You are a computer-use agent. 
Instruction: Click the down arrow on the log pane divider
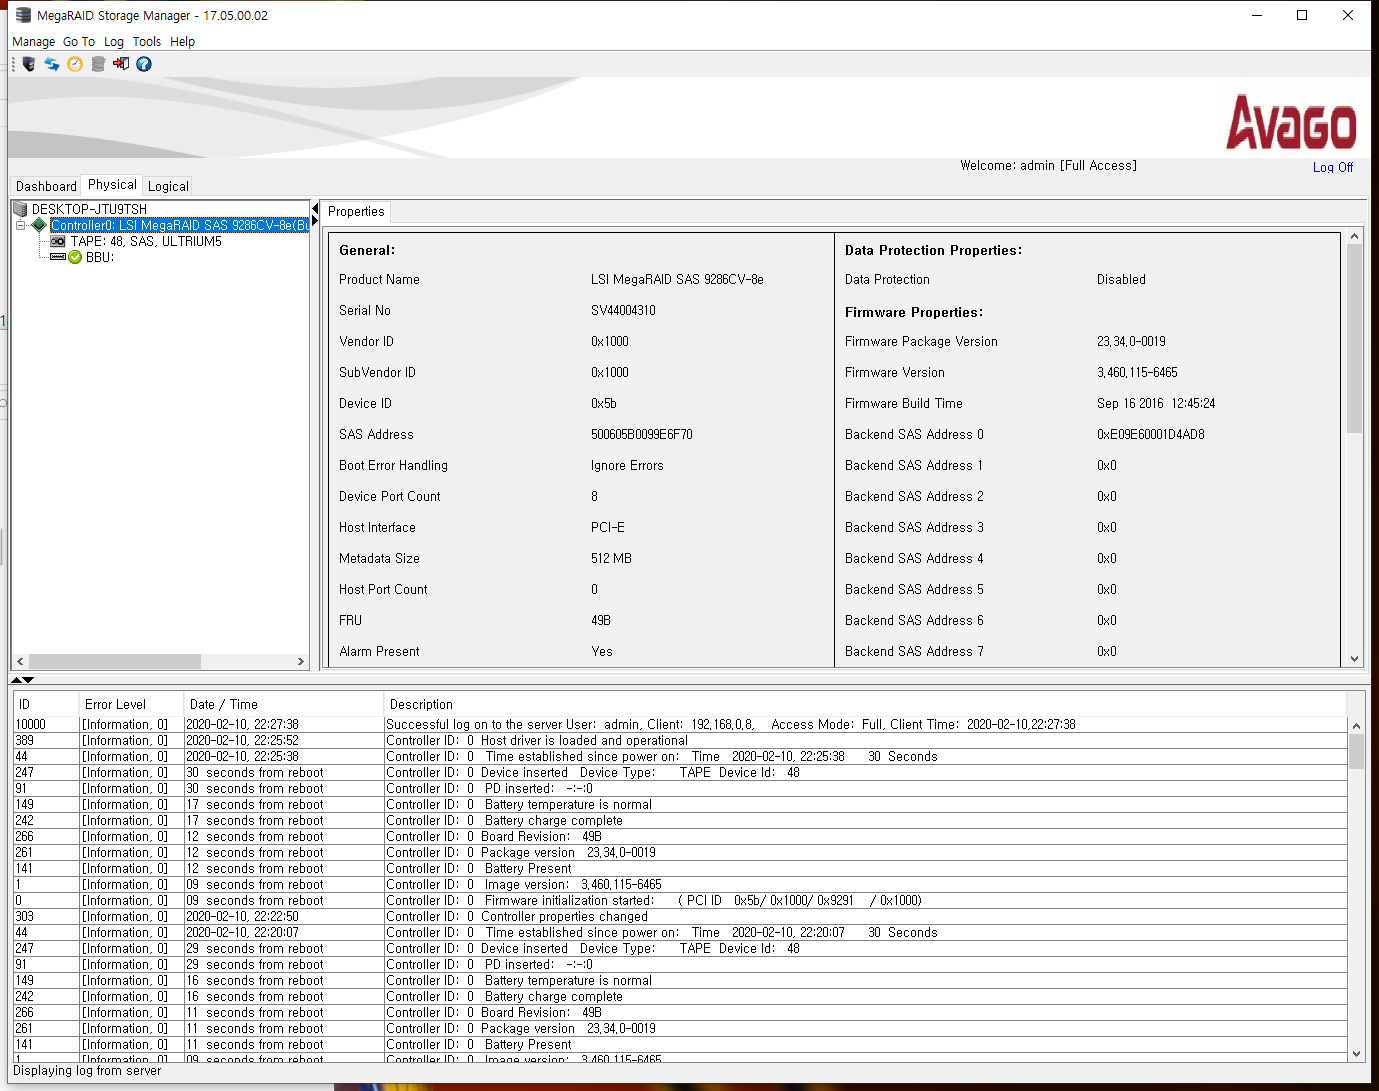coord(29,680)
